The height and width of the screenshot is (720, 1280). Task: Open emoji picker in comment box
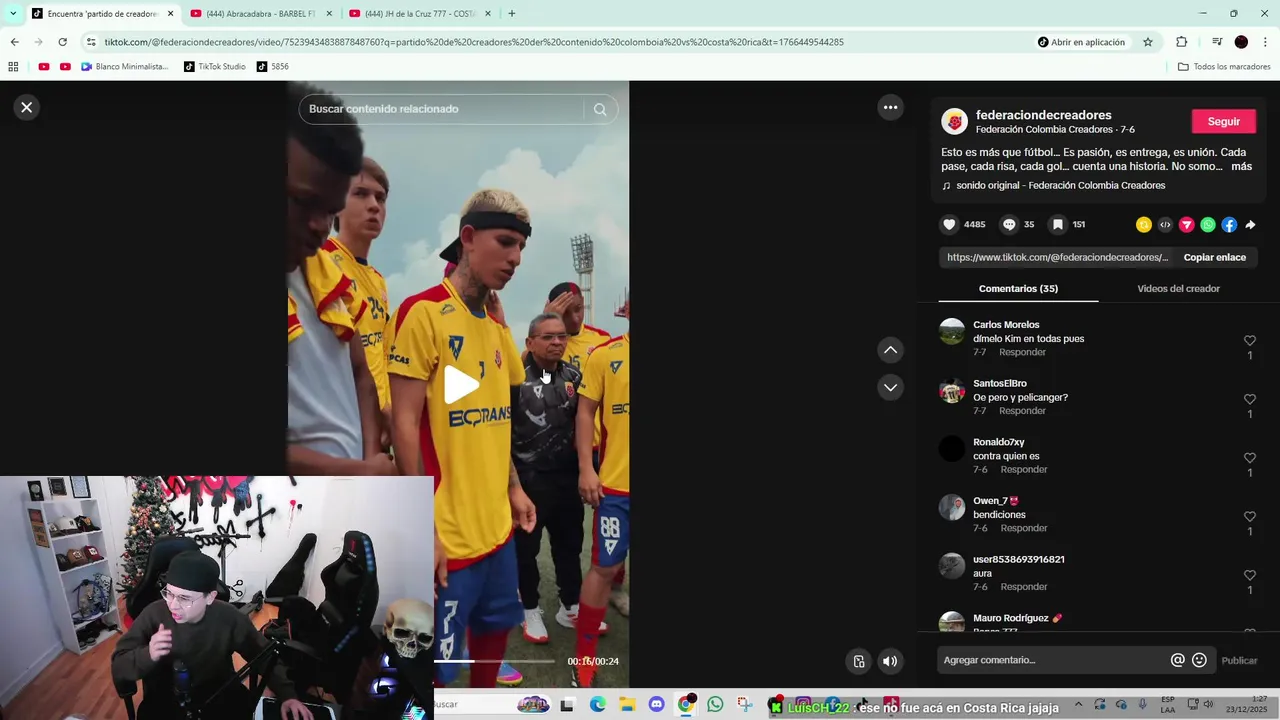pyautogui.click(x=1199, y=660)
